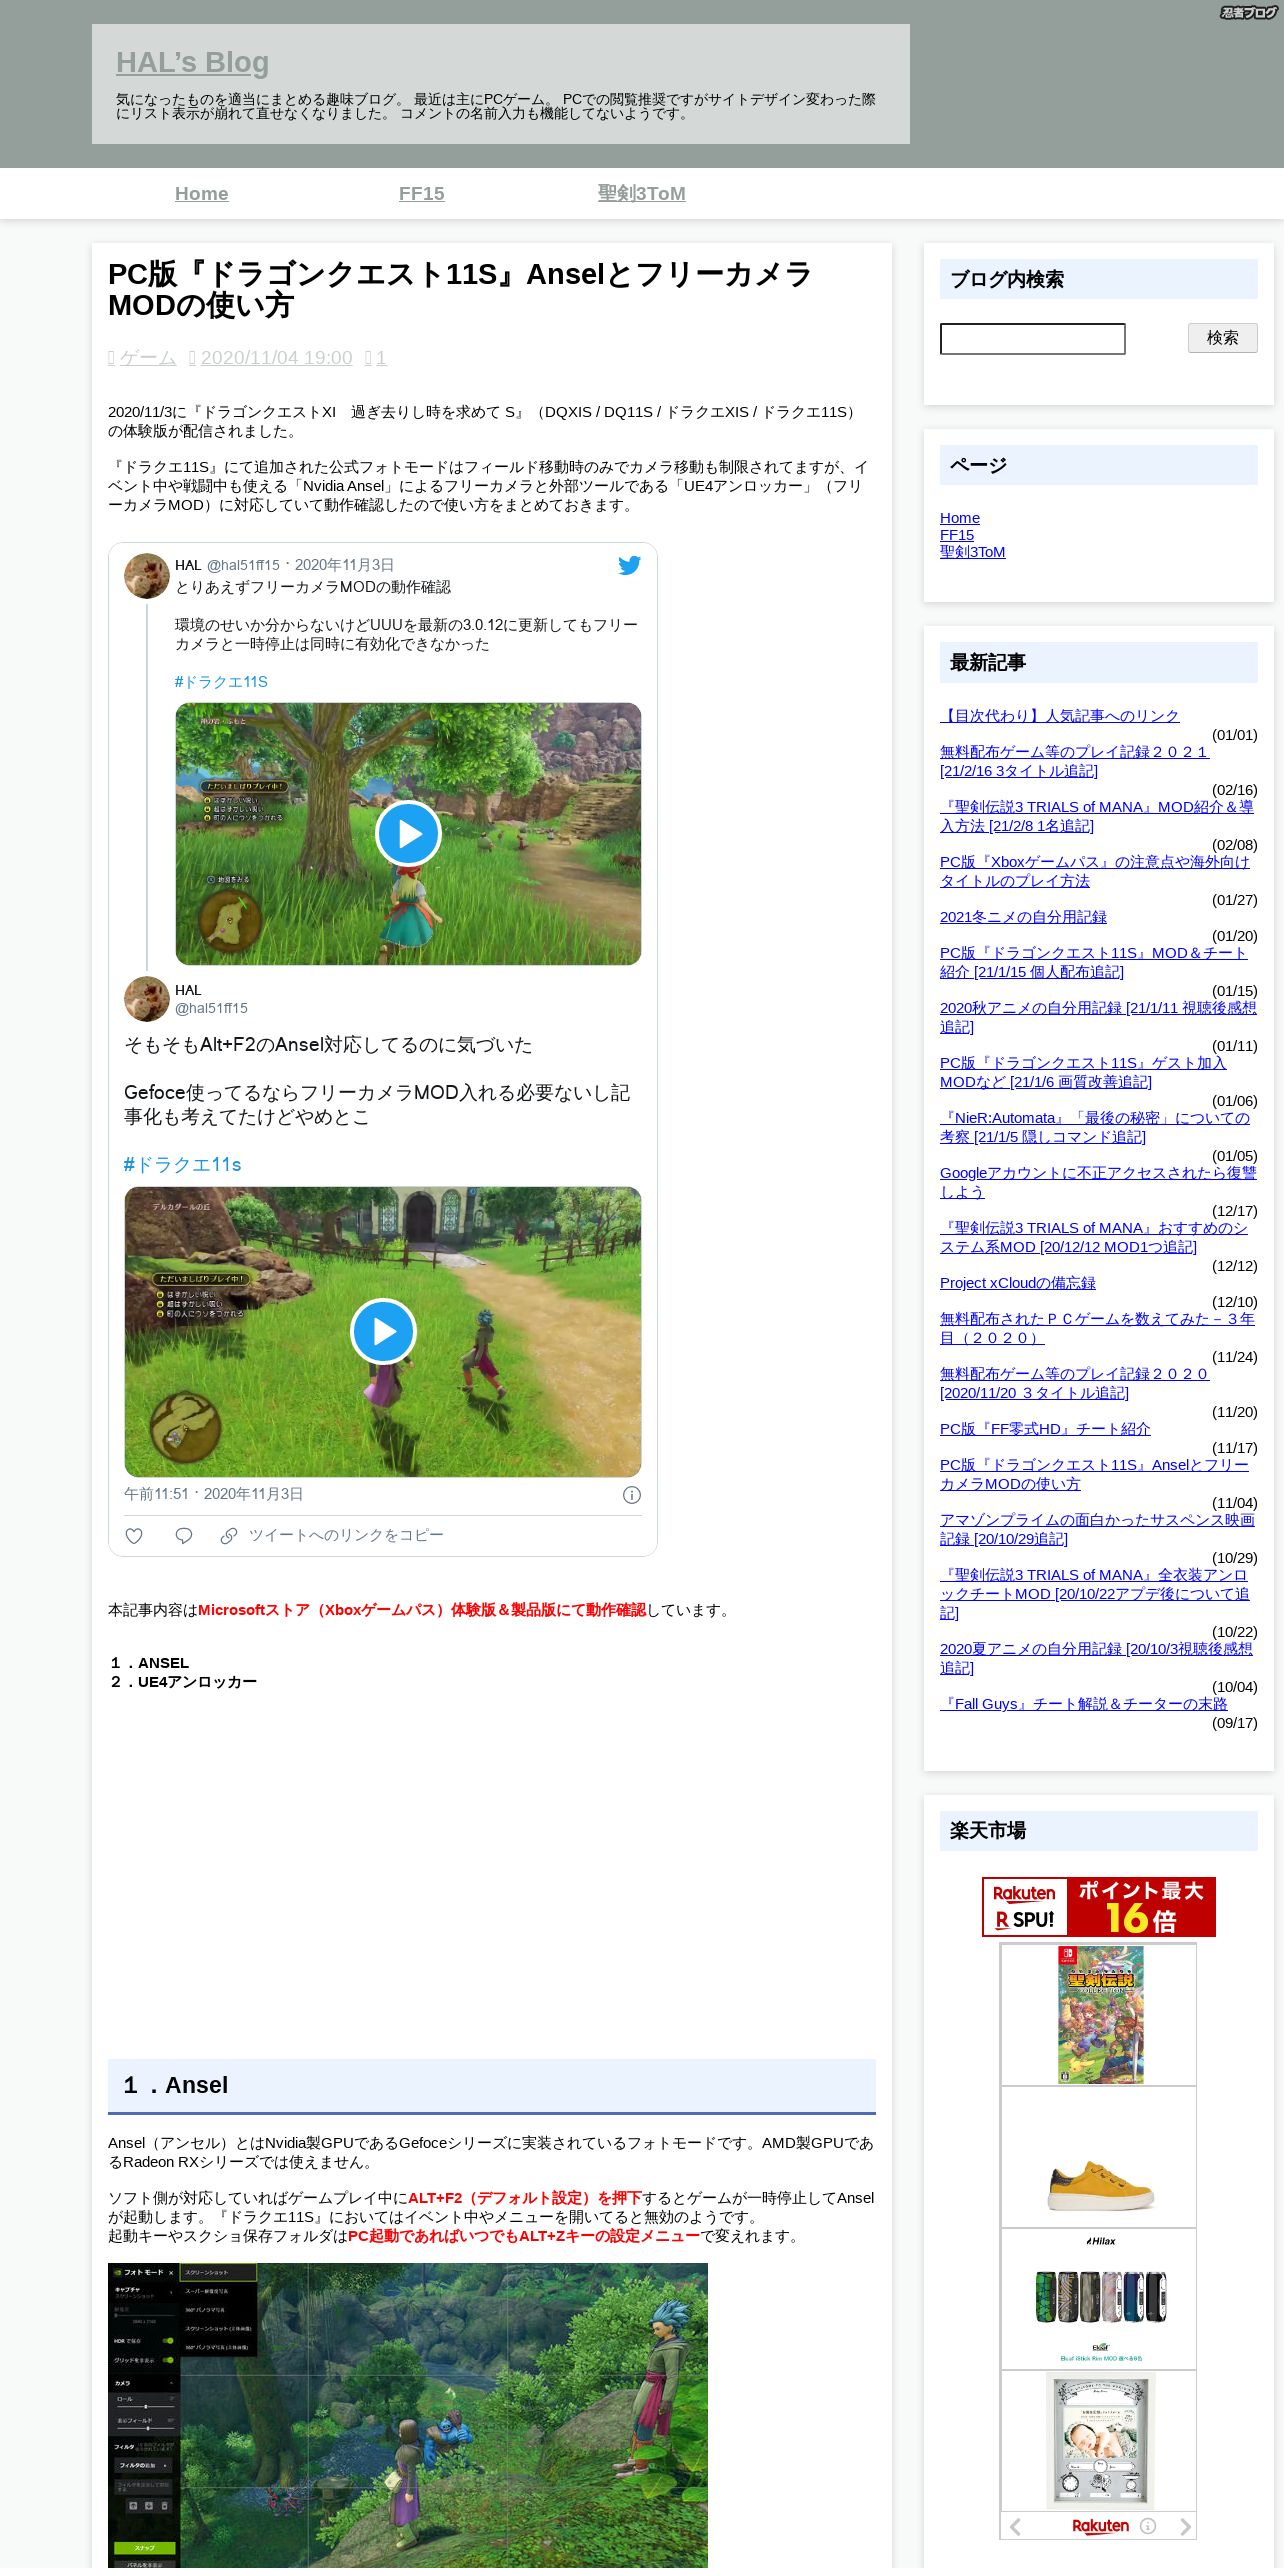Click the Ninja Blog logo in the corner
The image size is (1284, 2568).
tap(1248, 12)
